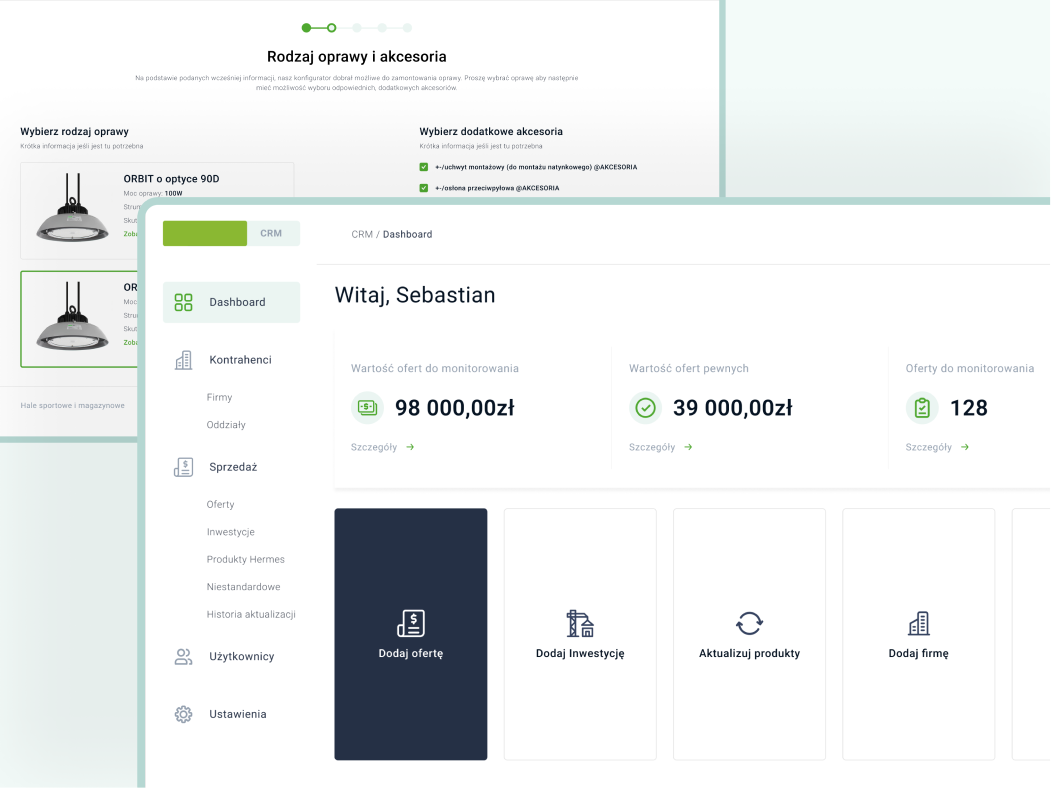1051x788 pixels.
Task: Click the Użytkownicy people icon
Action: pos(183,657)
